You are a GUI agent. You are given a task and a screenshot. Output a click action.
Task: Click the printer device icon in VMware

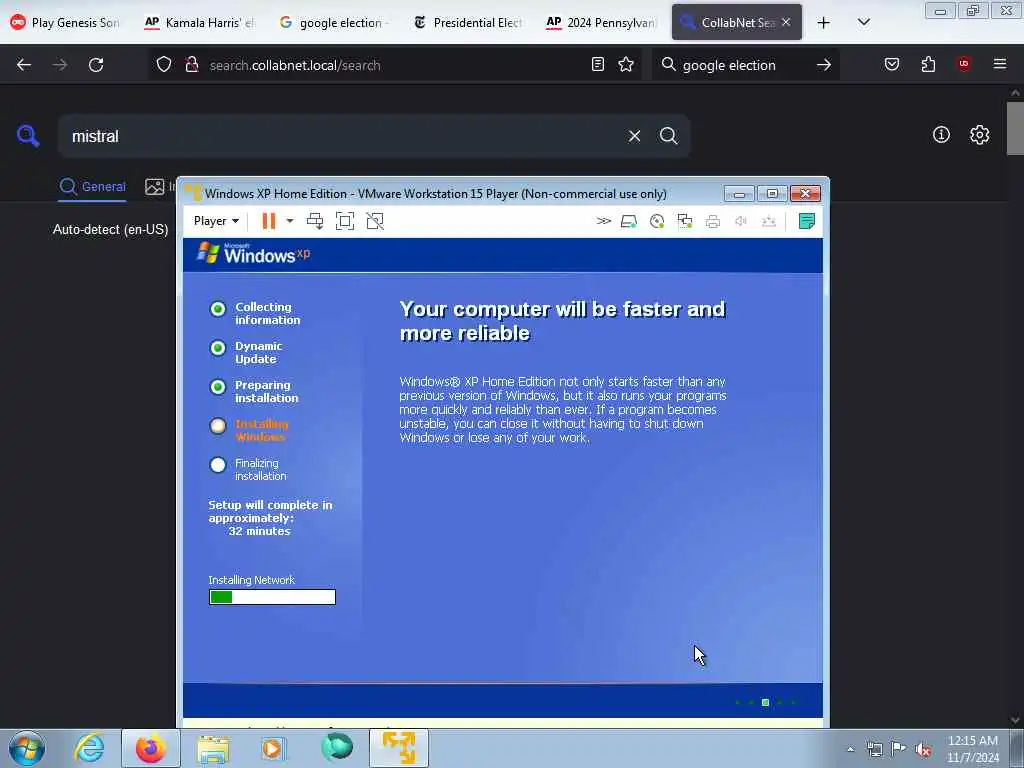[x=713, y=221]
